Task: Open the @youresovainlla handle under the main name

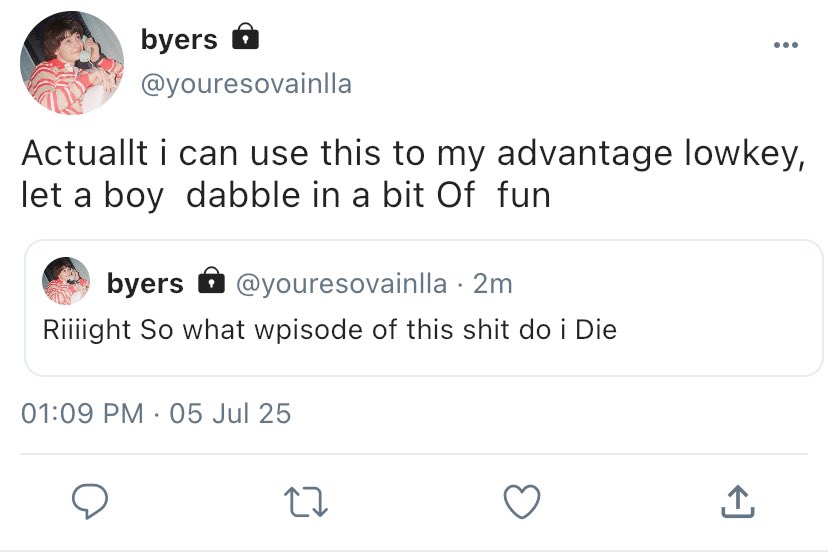Action: [x=246, y=84]
